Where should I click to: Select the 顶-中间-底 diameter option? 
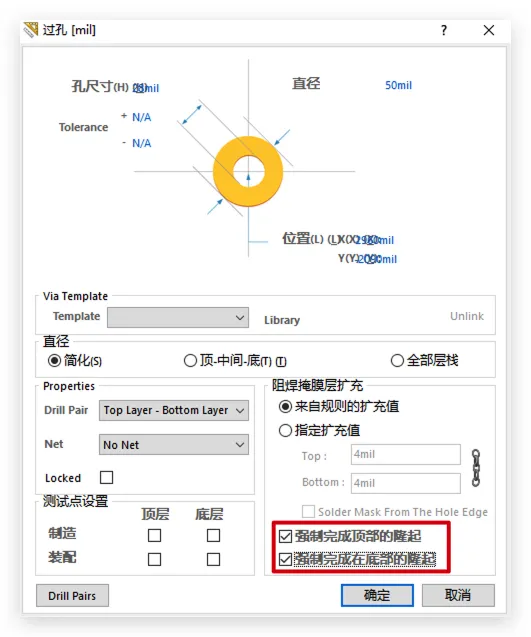(x=190, y=360)
